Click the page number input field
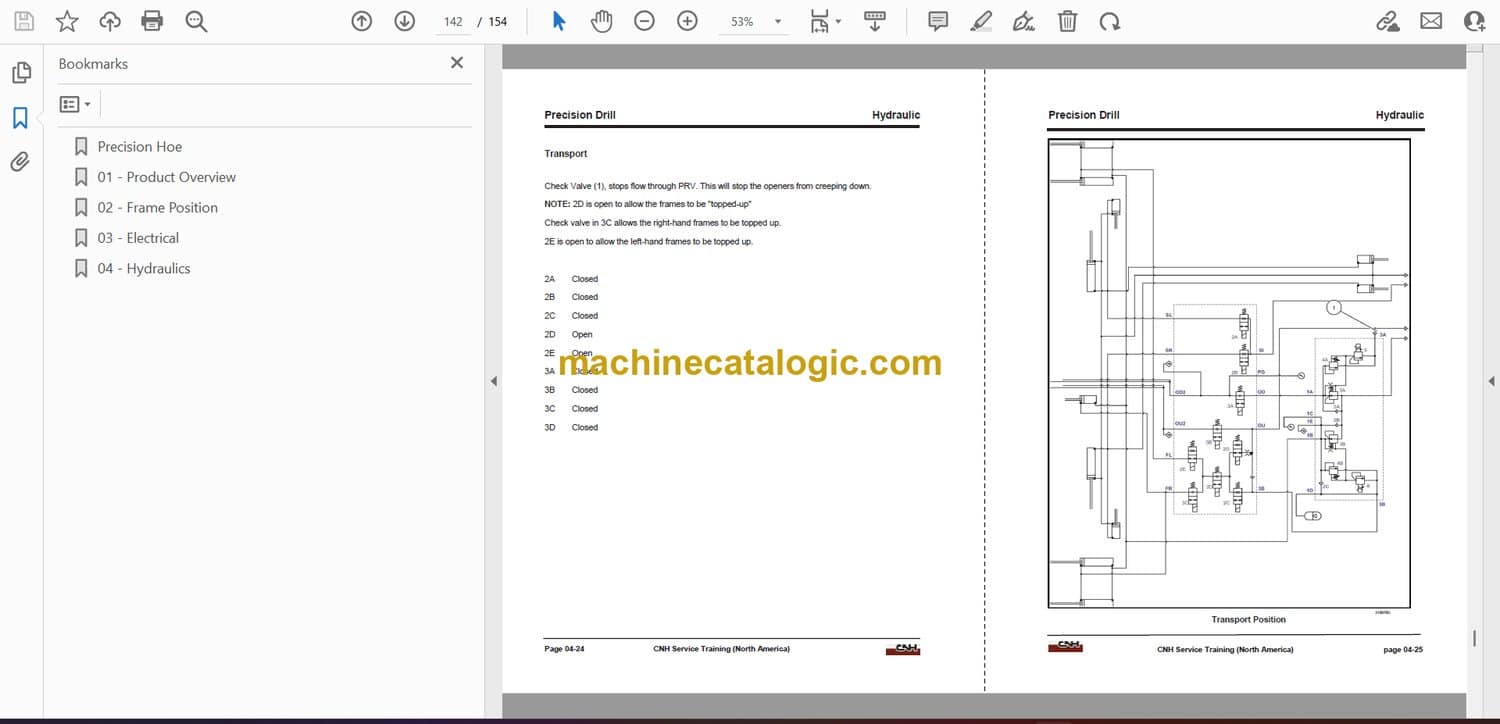 pyautogui.click(x=453, y=21)
